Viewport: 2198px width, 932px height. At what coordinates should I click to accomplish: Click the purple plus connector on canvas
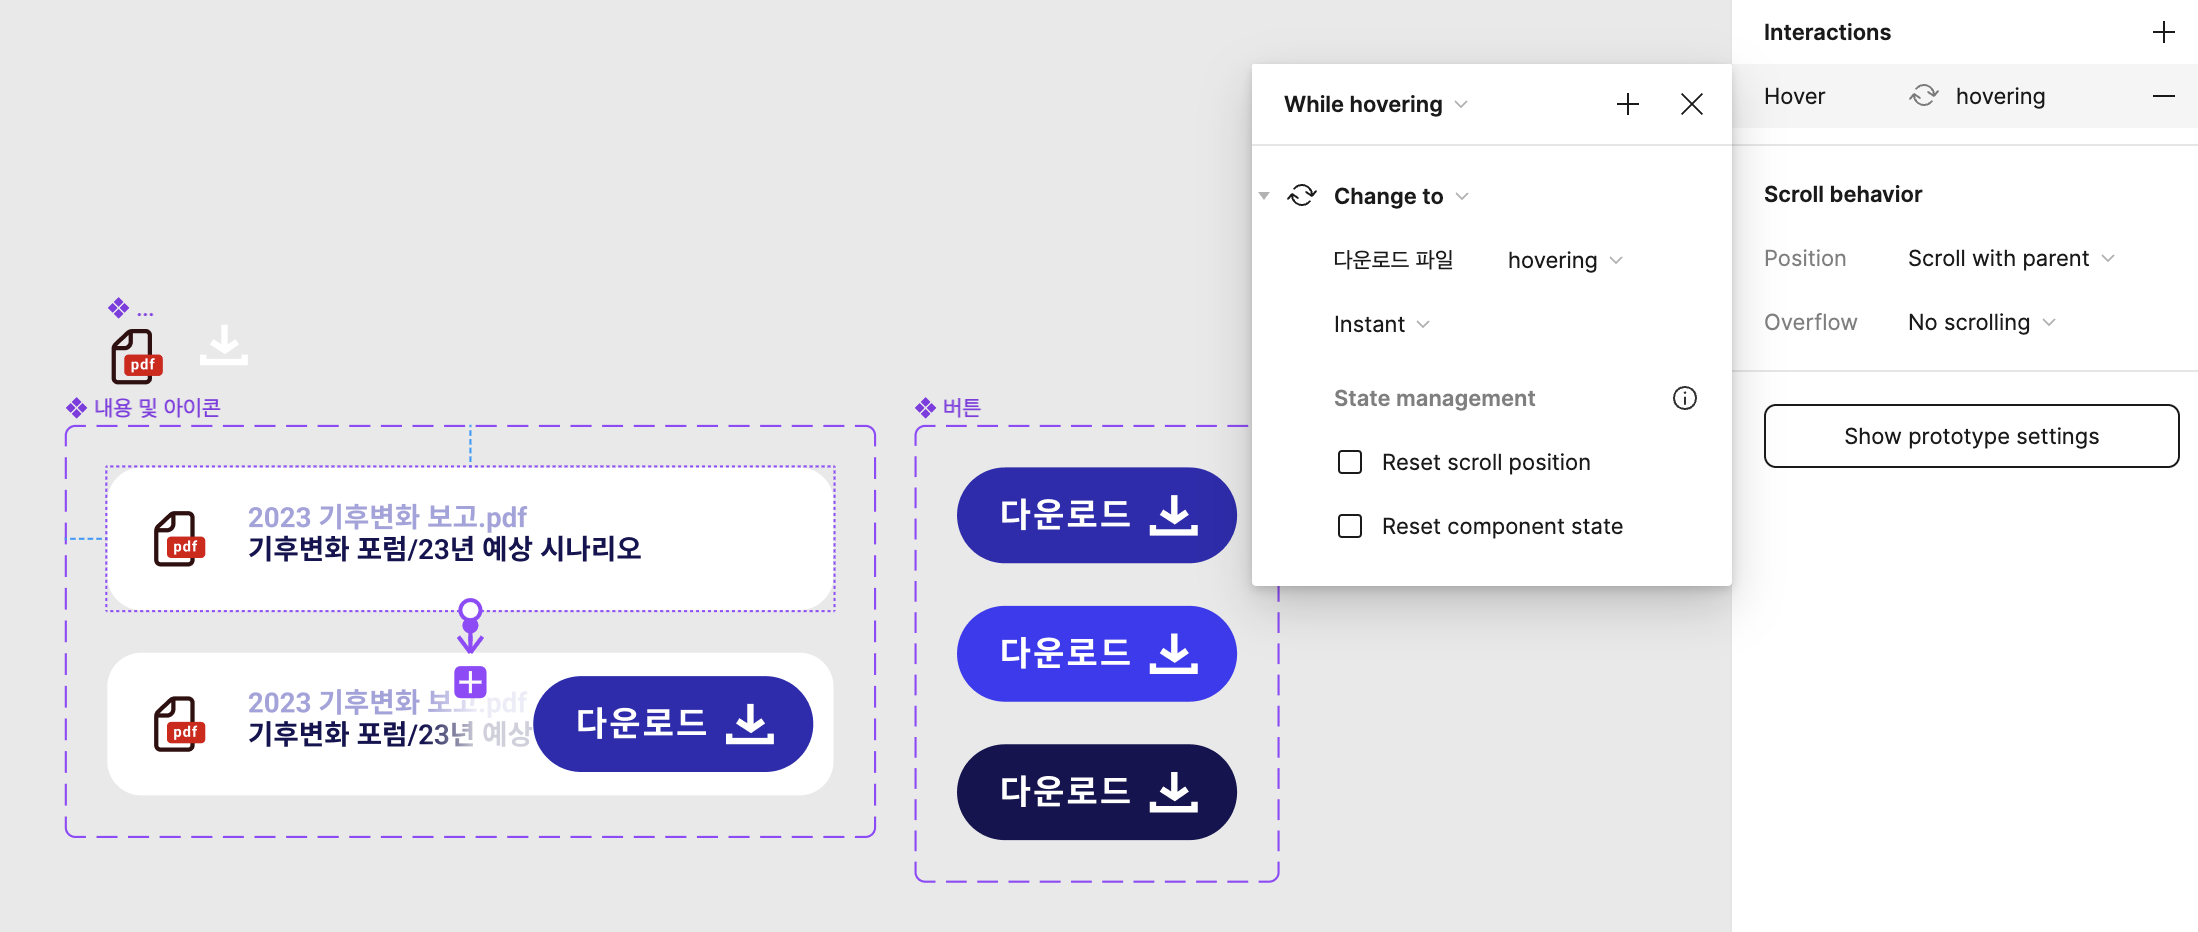tap(470, 682)
